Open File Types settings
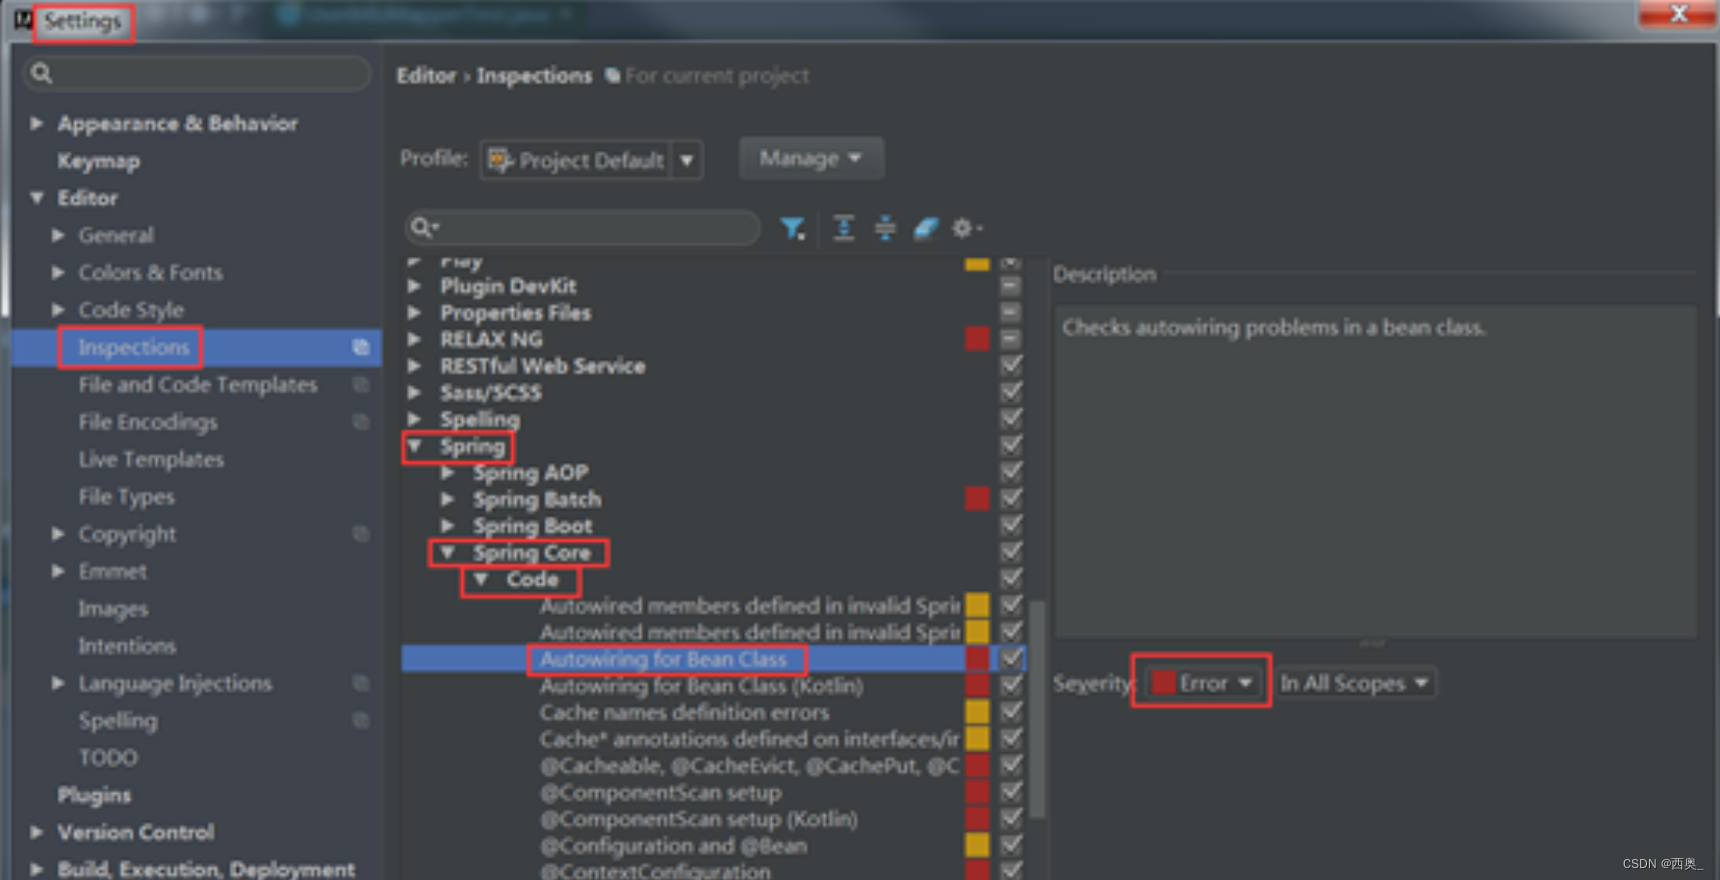This screenshot has height=880, width=1720. (x=126, y=497)
